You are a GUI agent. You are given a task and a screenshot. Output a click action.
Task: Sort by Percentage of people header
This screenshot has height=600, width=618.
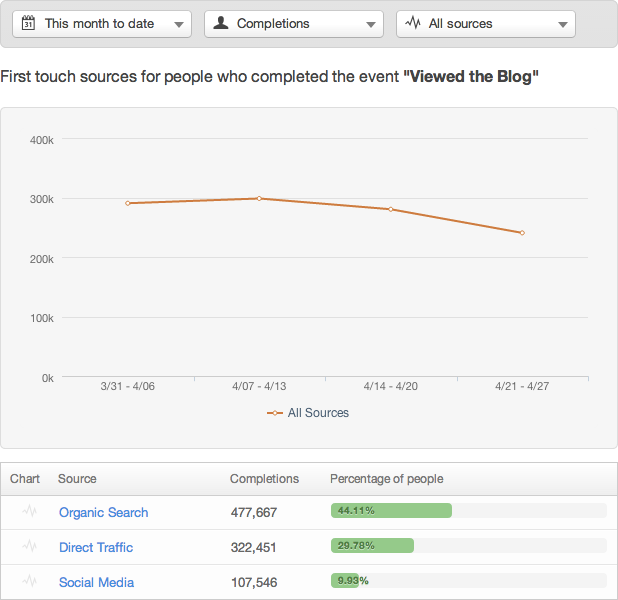tap(386, 479)
